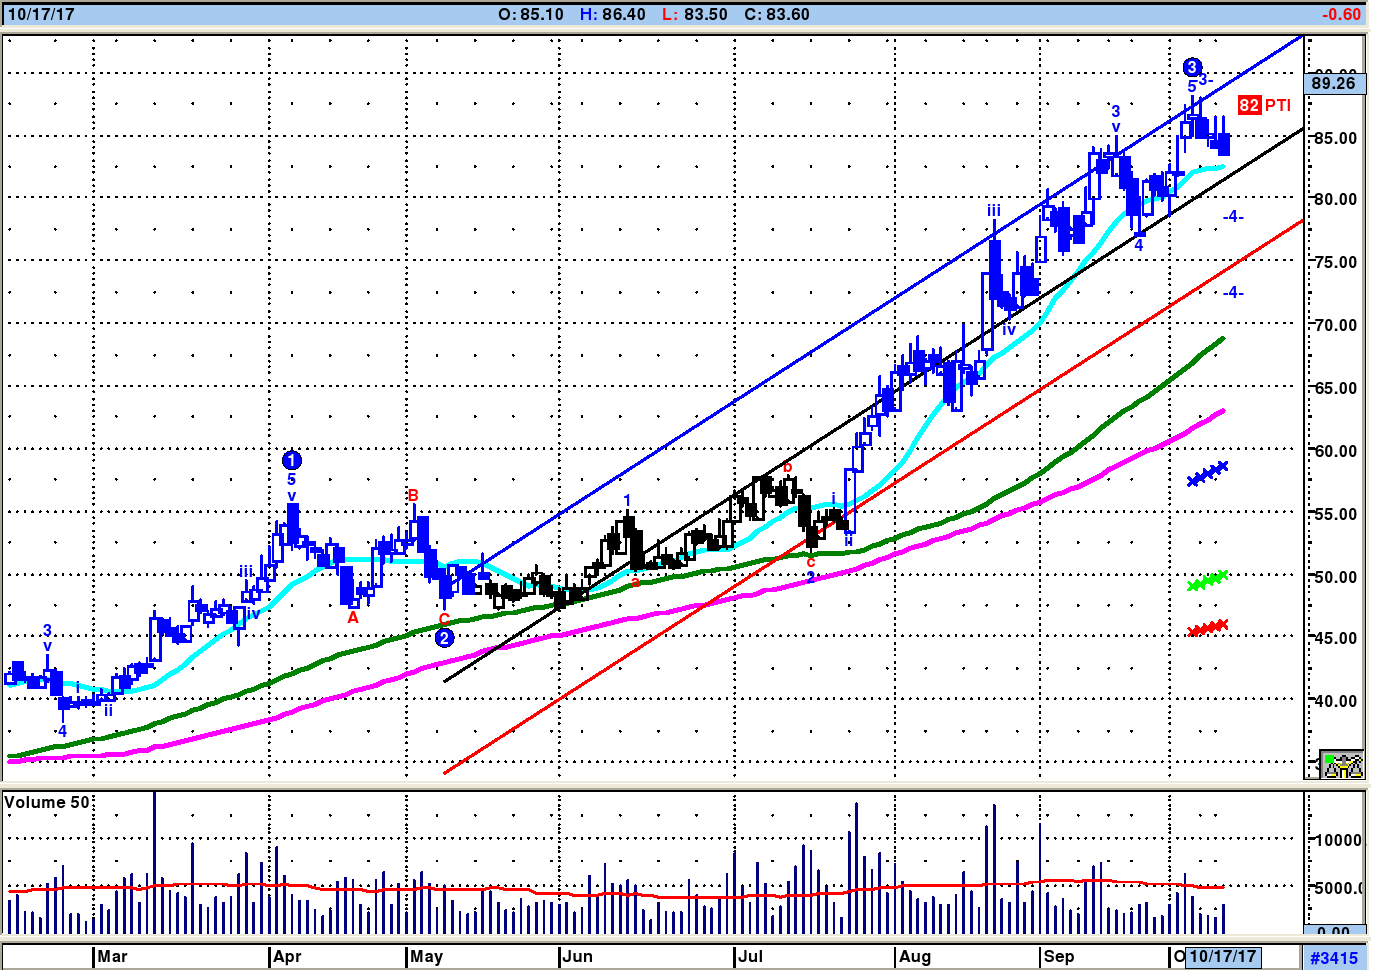
Task: Click the highlighted 10/17/17 date on time axis
Action: click(1222, 956)
